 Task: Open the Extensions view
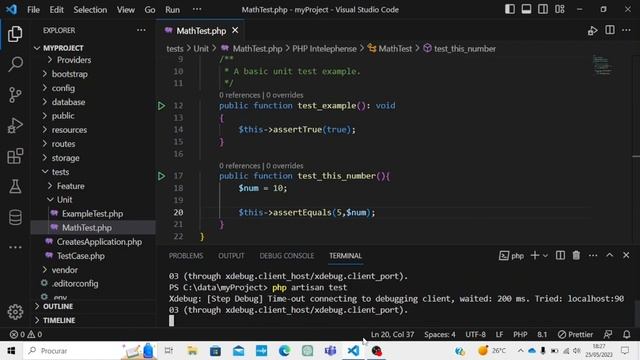[15, 156]
